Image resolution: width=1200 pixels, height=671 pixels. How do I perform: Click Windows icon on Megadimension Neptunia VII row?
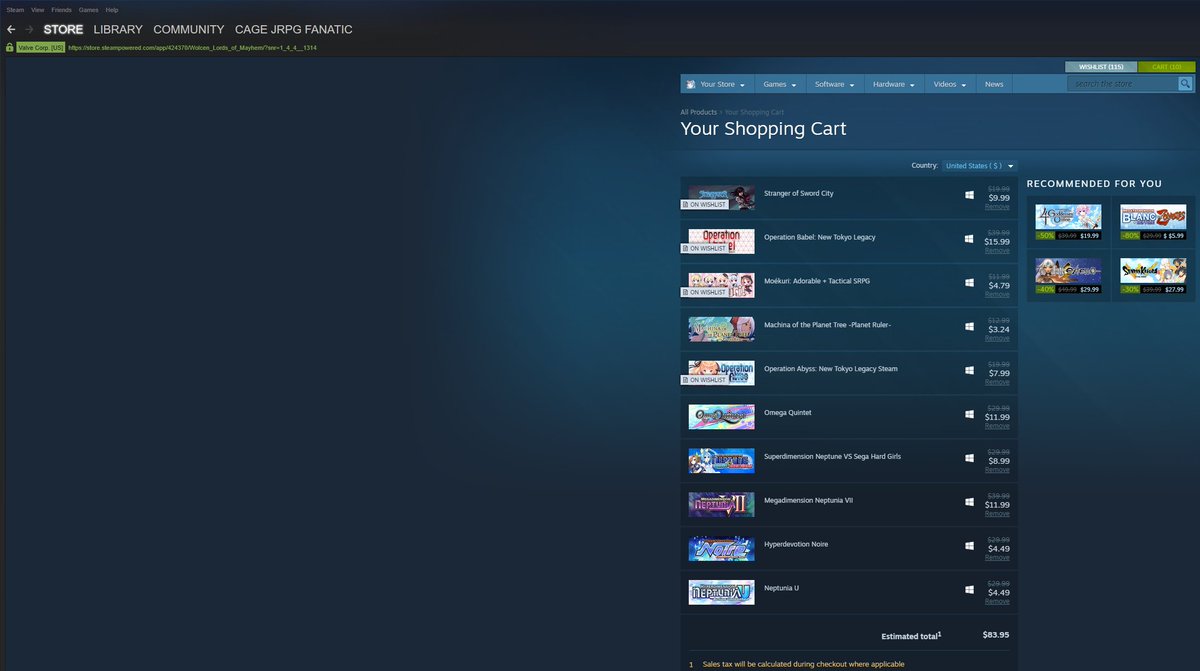pos(969,502)
